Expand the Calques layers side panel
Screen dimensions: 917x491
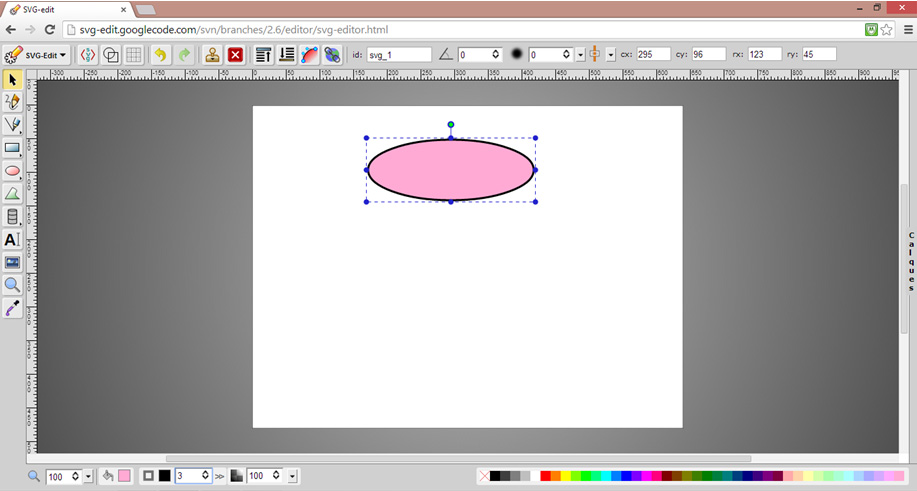pos(910,262)
